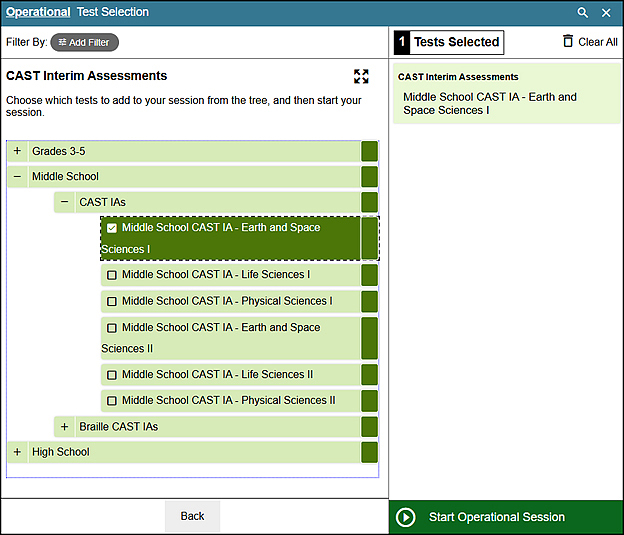Select the CAST IAs row label
Screen dimensions: 624x535
click(102, 202)
